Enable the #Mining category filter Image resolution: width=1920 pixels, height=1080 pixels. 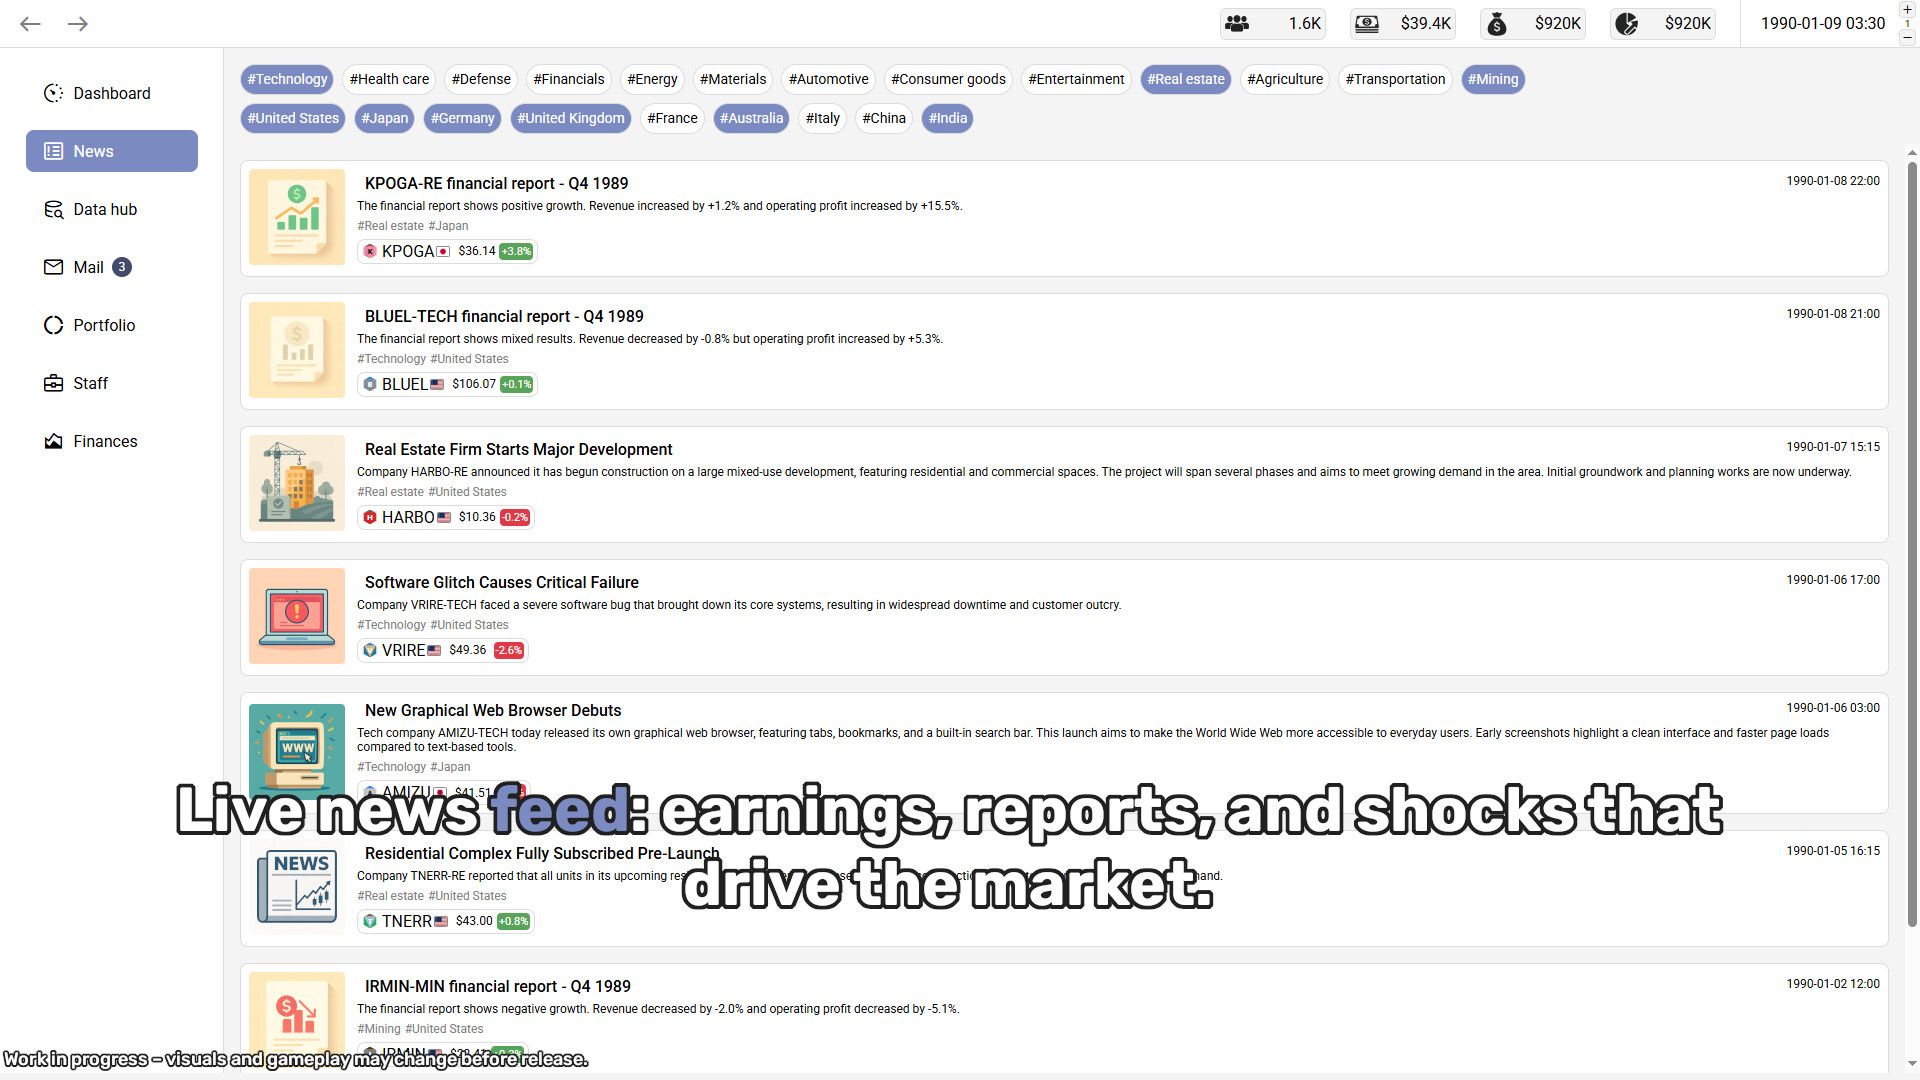1493,79
